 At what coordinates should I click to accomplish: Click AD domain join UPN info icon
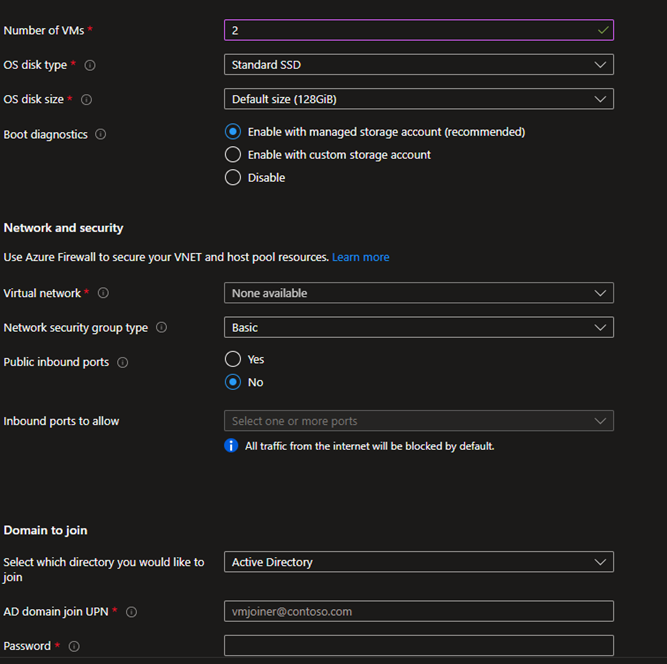[x=132, y=612]
